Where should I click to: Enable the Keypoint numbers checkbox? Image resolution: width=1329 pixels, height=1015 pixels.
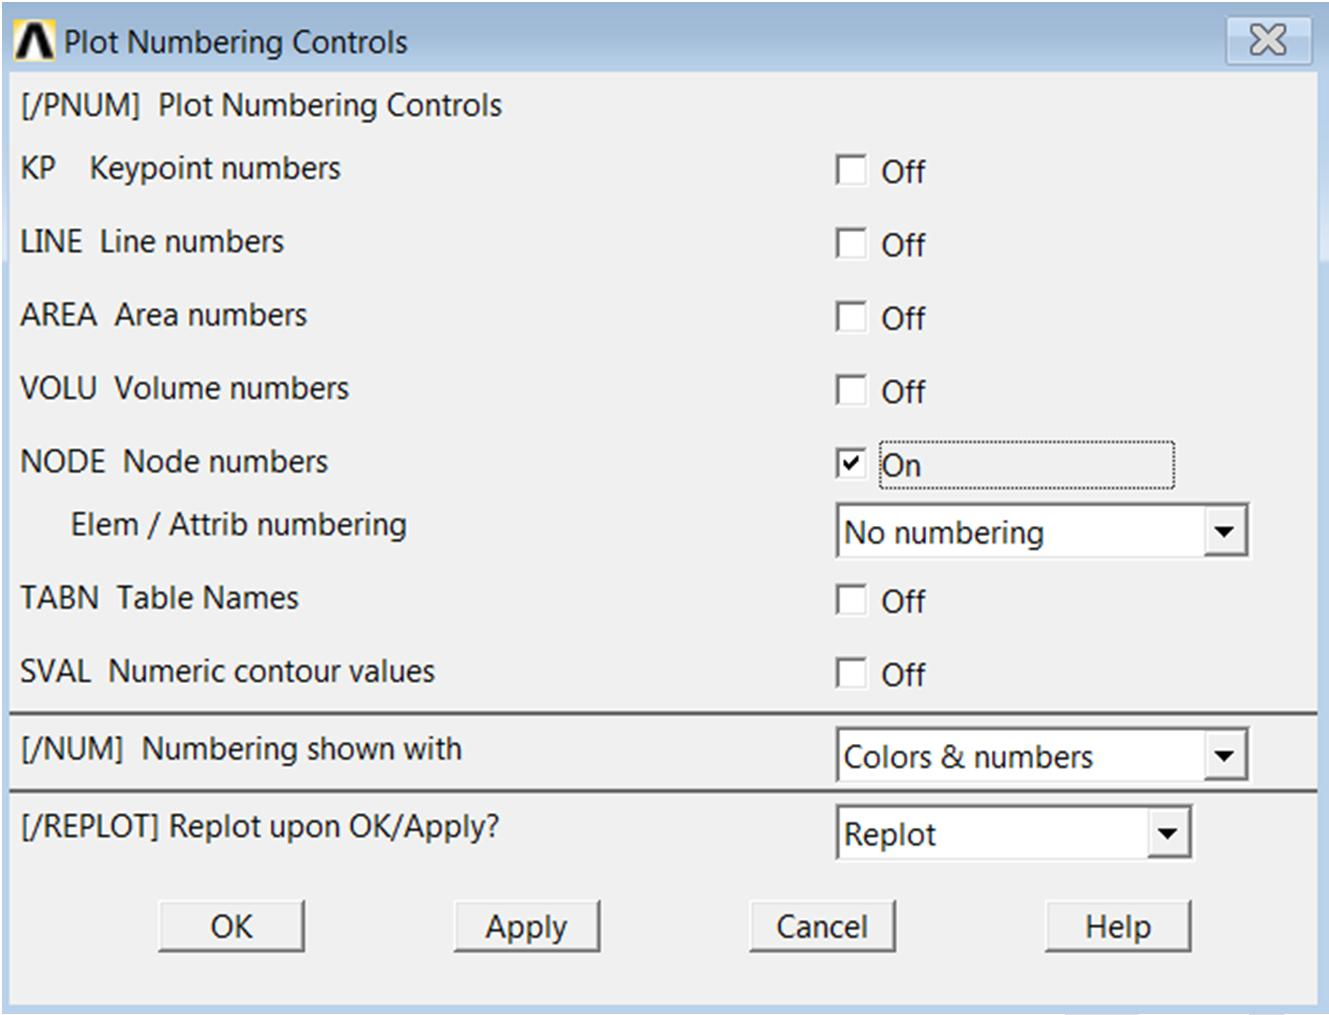[851, 170]
